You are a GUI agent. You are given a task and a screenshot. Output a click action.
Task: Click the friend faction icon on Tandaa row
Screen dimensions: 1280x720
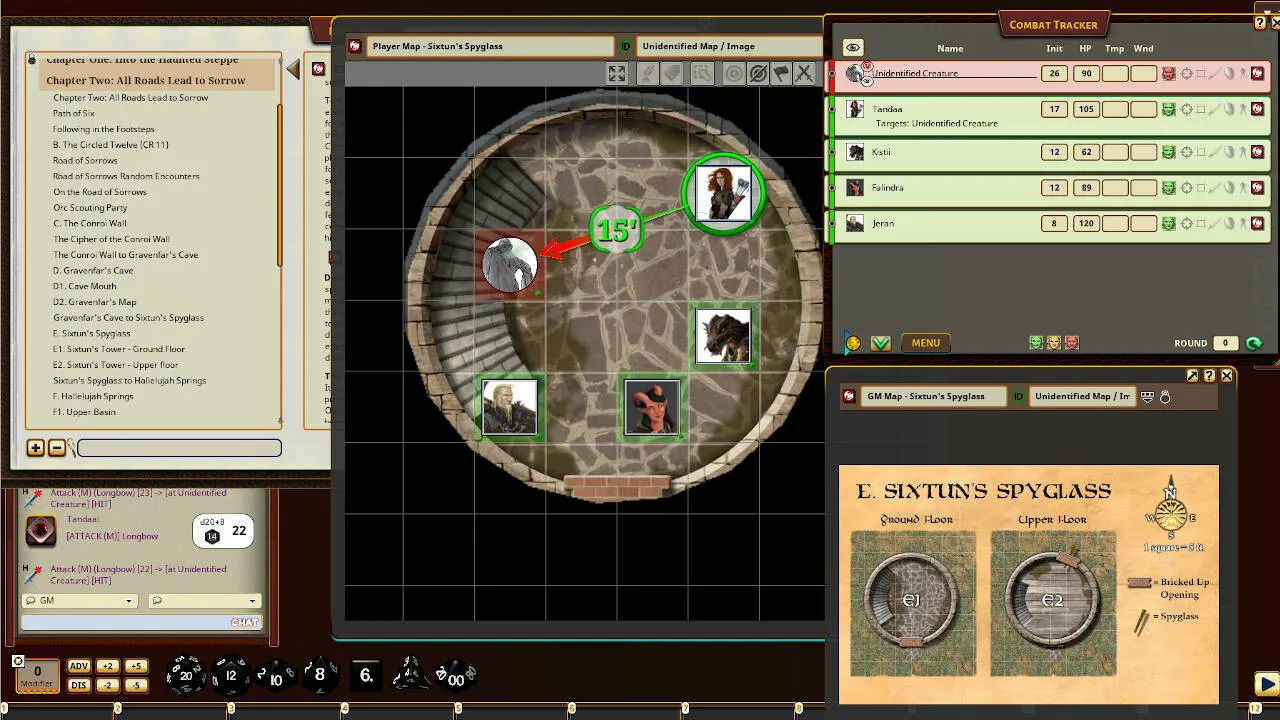(1168, 109)
